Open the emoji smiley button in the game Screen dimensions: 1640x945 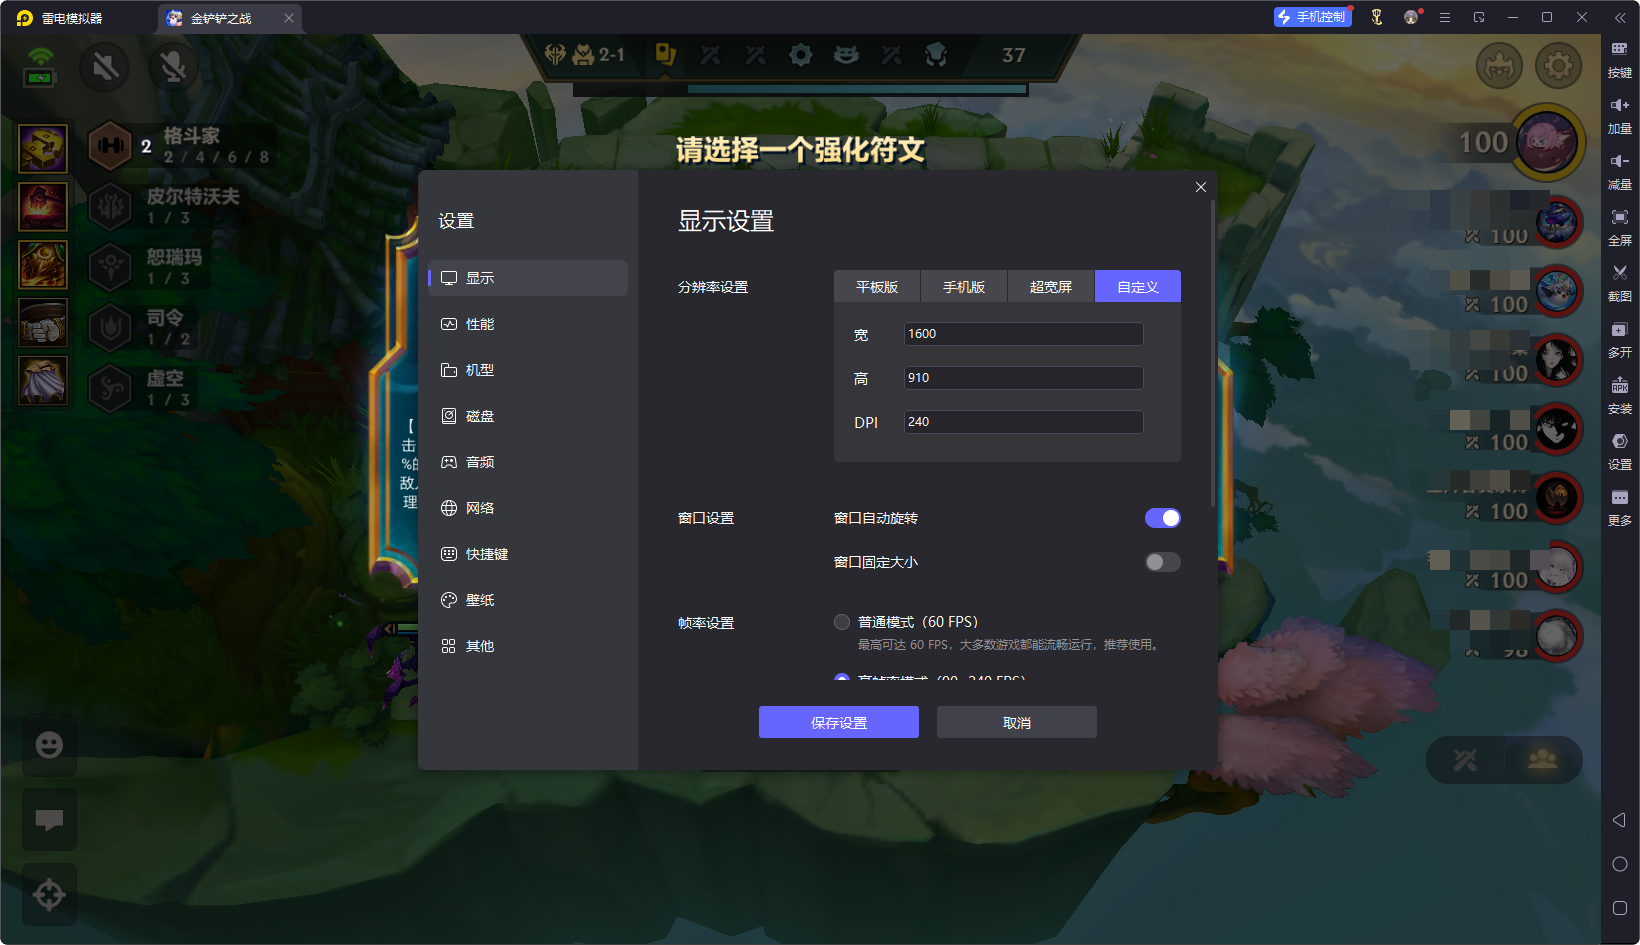[49, 745]
